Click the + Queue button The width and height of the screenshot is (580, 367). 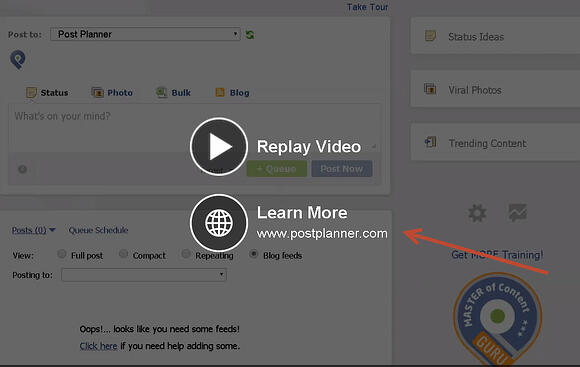click(277, 169)
